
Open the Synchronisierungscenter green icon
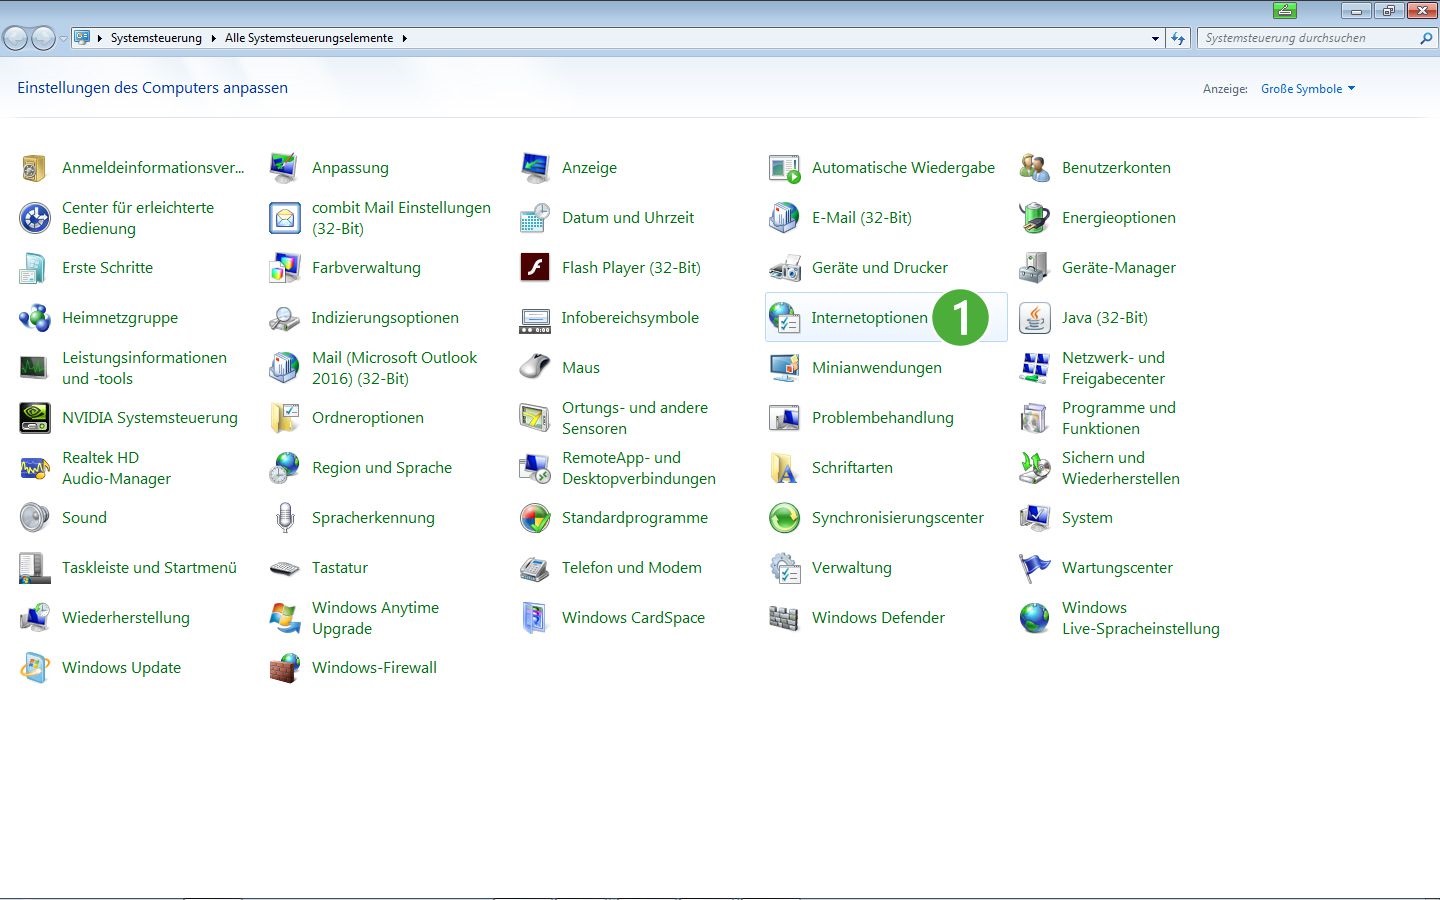pyautogui.click(x=785, y=518)
